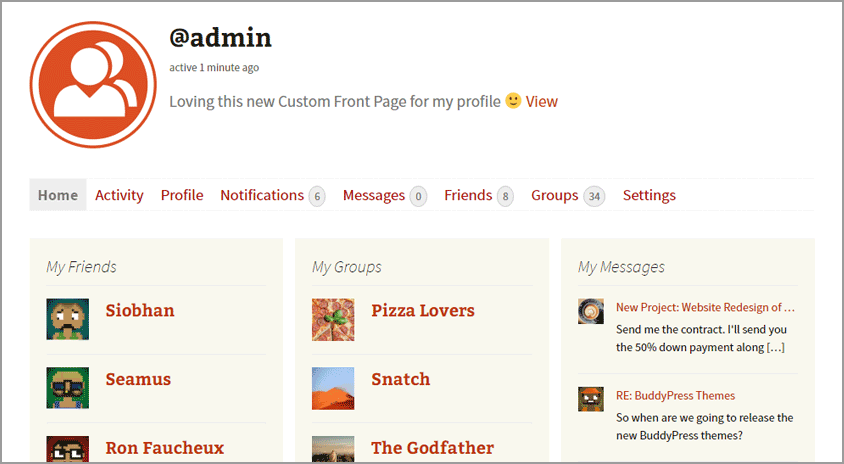
Task: Go to the Profile tab
Action: pos(182,195)
